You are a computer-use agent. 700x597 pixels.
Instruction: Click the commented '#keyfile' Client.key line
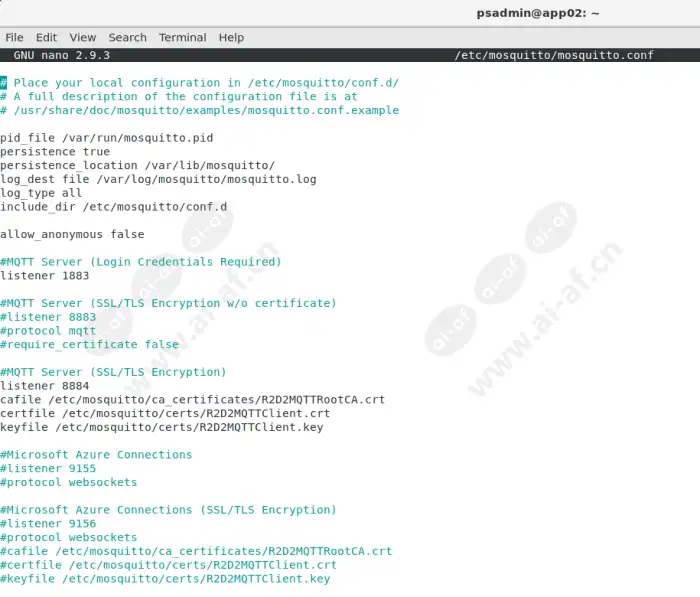pos(165,579)
